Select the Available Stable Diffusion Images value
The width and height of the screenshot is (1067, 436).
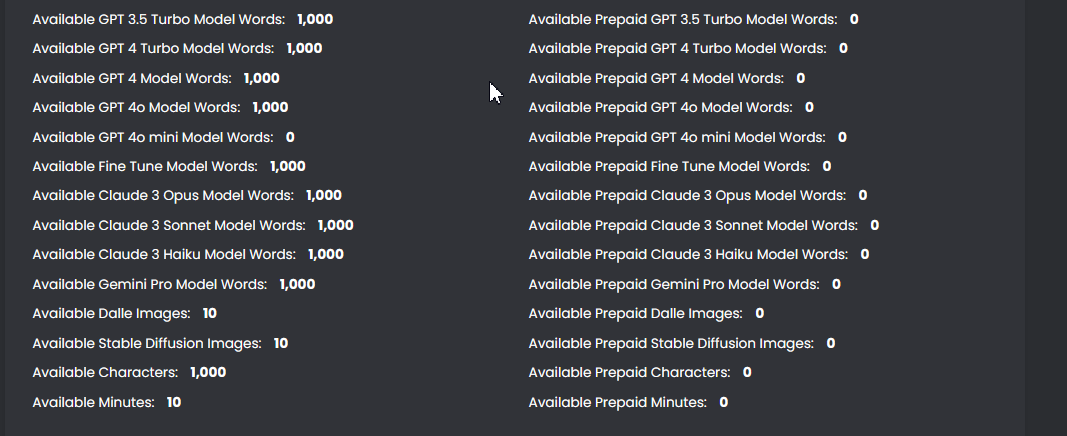pyautogui.click(x=281, y=343)
